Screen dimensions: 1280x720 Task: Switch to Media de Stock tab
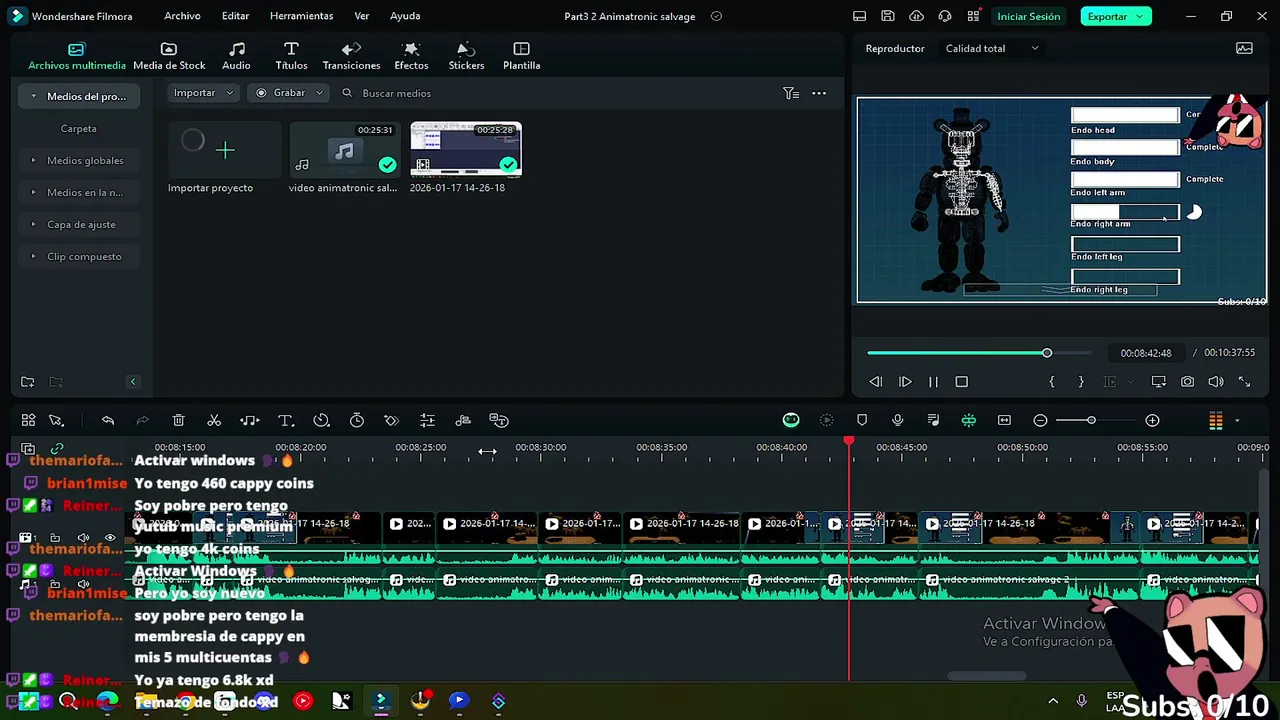pyautogui.click(x=169, y=56)
